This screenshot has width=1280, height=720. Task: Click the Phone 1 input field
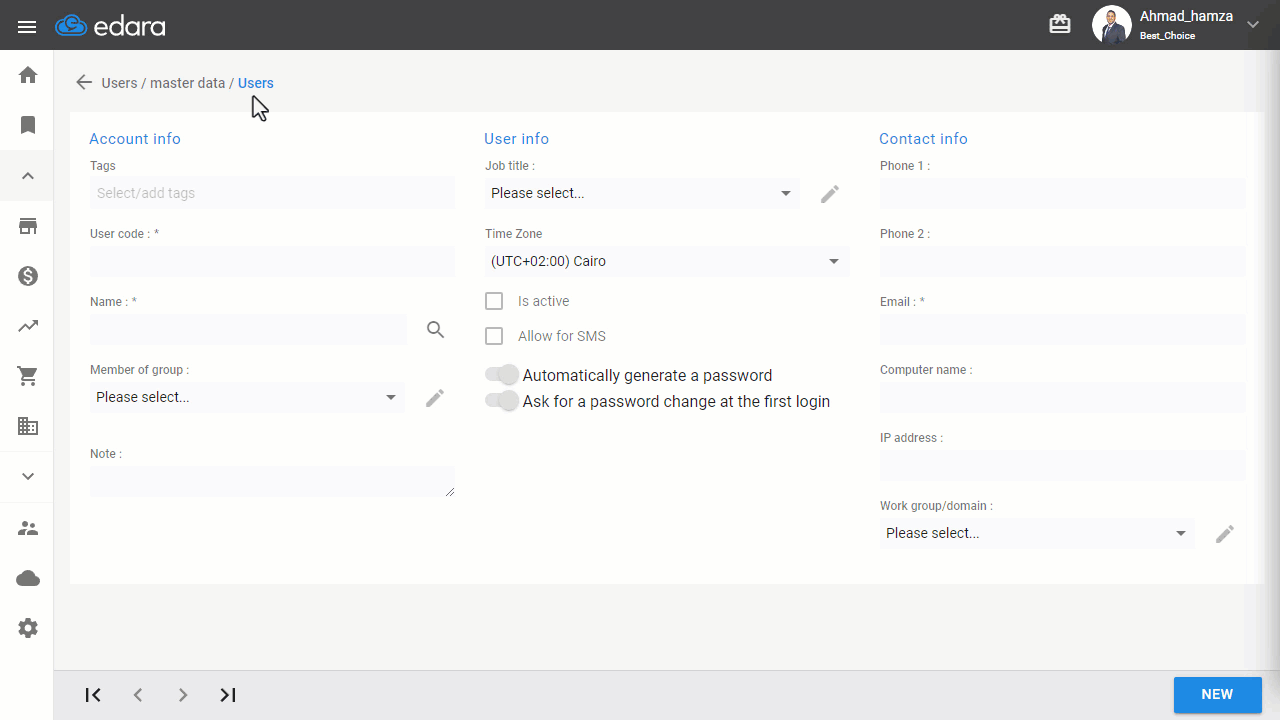(x=1062, y=194)
